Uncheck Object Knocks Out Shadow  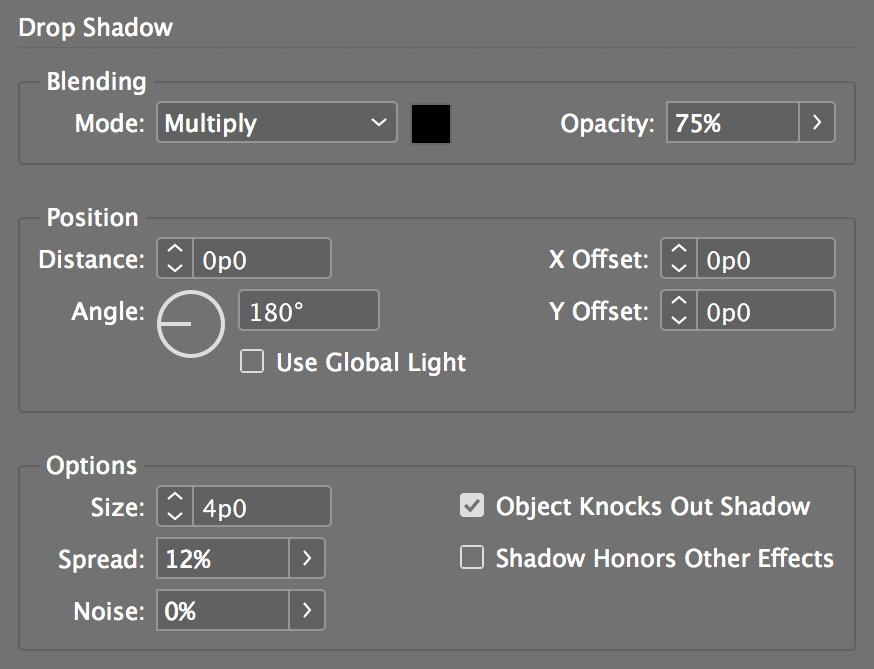click(471, 506)
